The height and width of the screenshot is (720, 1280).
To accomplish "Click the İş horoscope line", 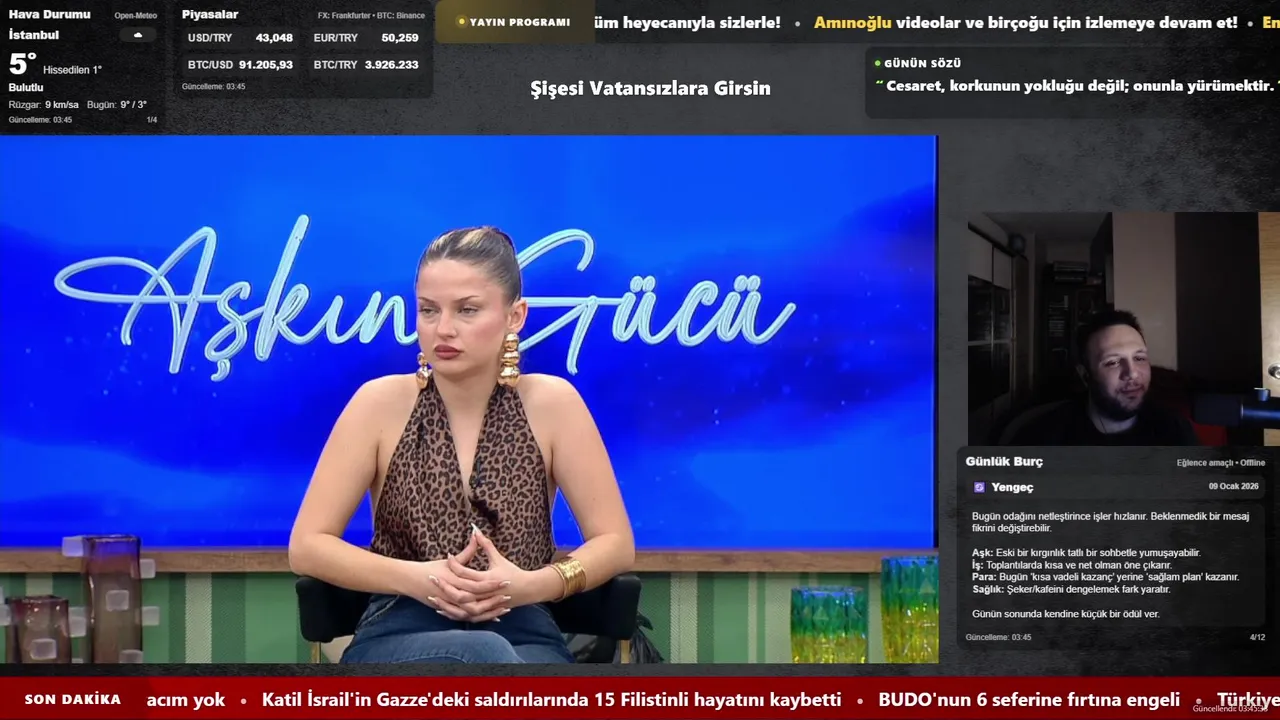I will coord(1072,565).
